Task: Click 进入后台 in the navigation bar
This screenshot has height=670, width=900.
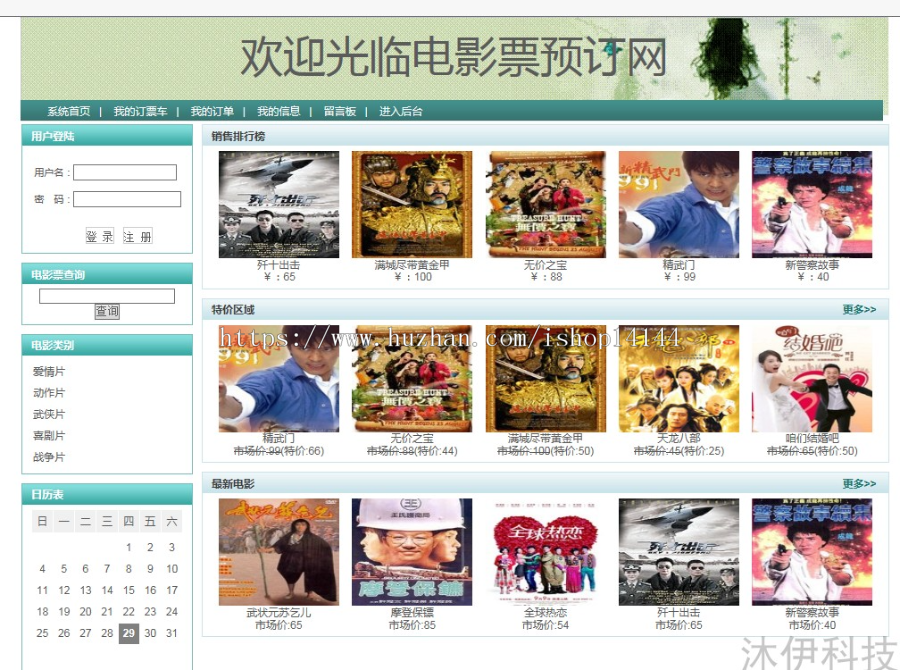Action: [x=400, y=111]
